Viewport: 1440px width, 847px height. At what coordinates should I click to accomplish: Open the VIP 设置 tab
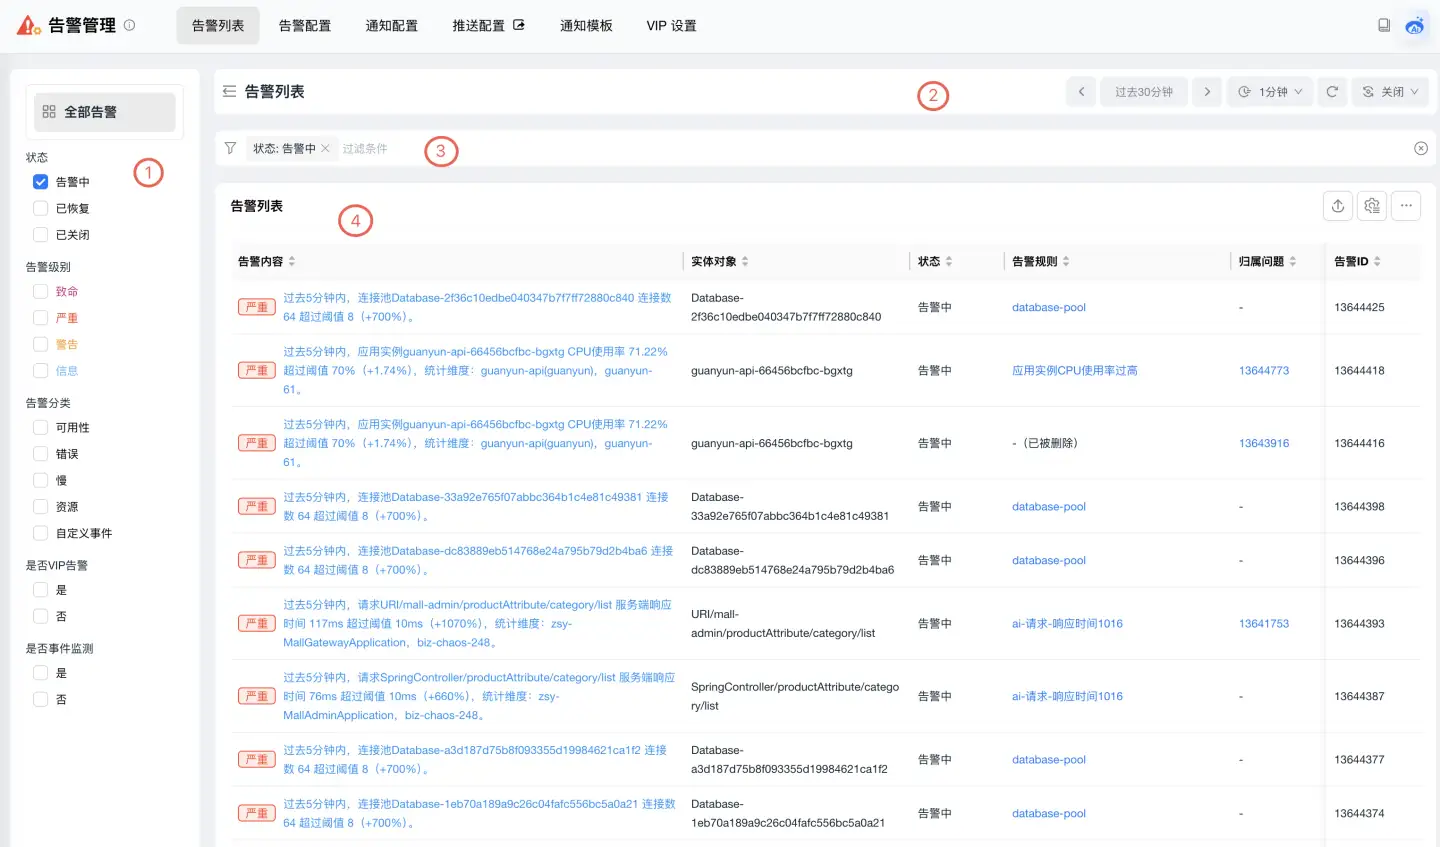click(671, 26)
